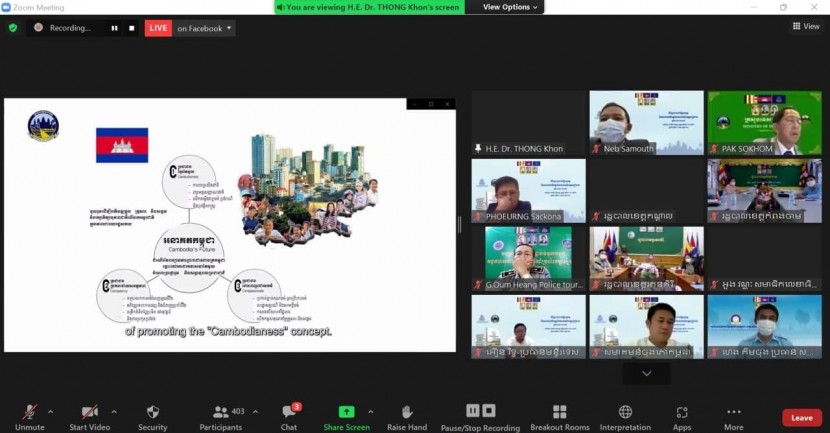Start Video camera toggle
This screenshot has height=433, width=830.
click(x=89, y=412)
